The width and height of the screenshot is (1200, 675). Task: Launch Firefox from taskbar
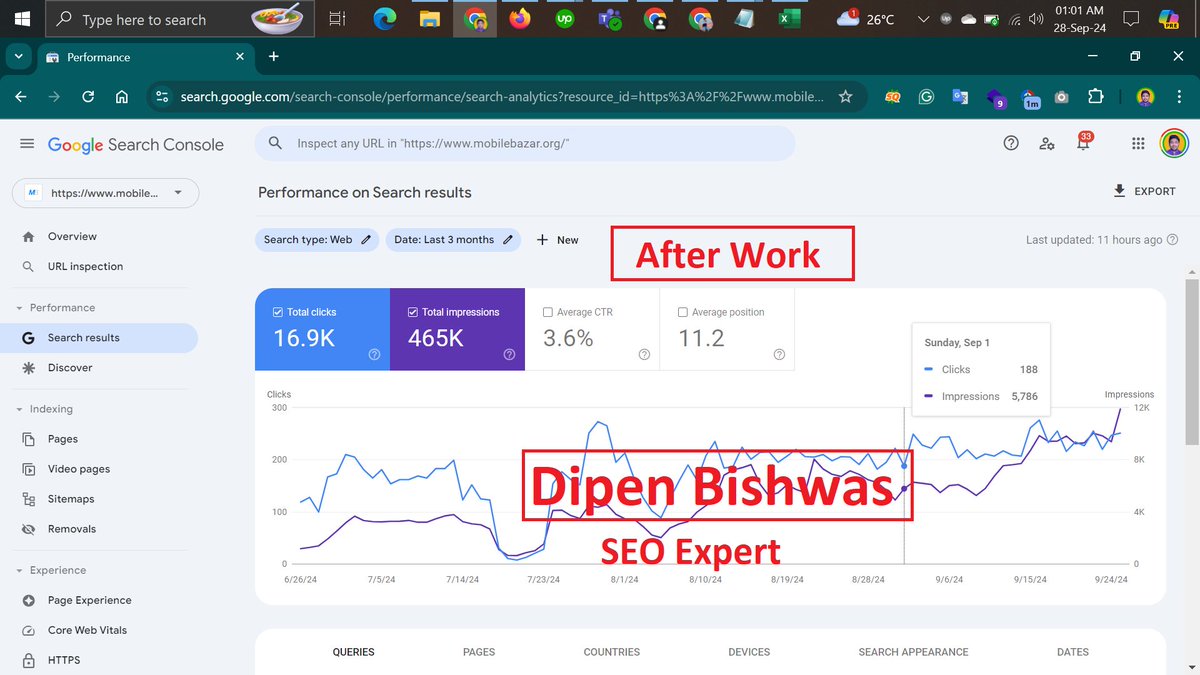pyautogui.click(x=519, y=19)
